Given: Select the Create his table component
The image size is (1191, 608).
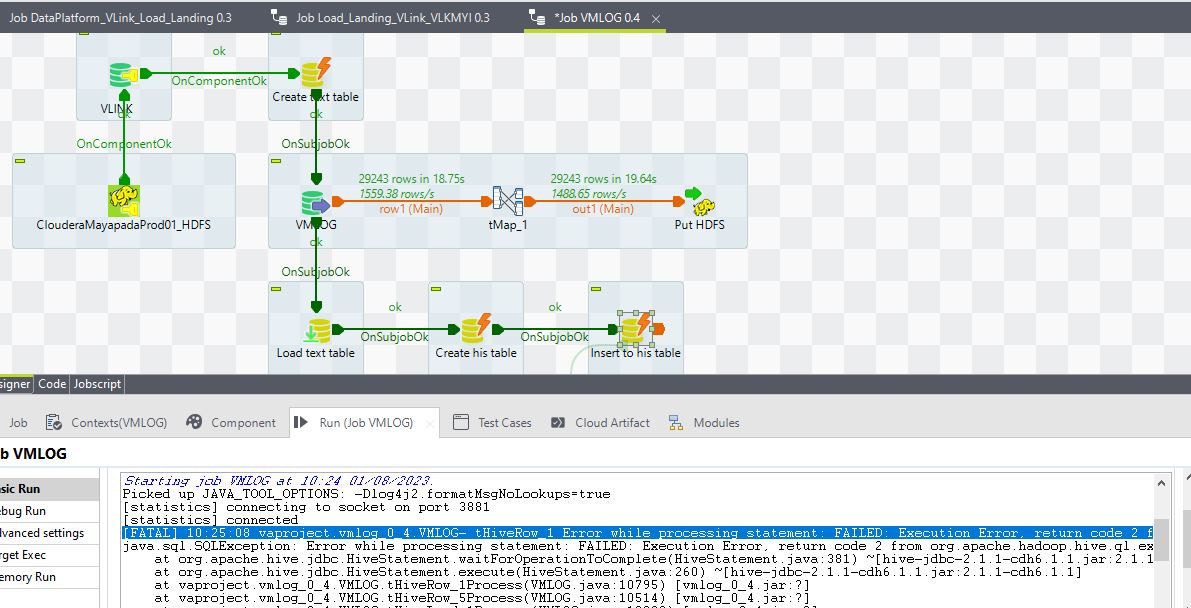Looking at the screenshot, I should (x=475, y=325).
